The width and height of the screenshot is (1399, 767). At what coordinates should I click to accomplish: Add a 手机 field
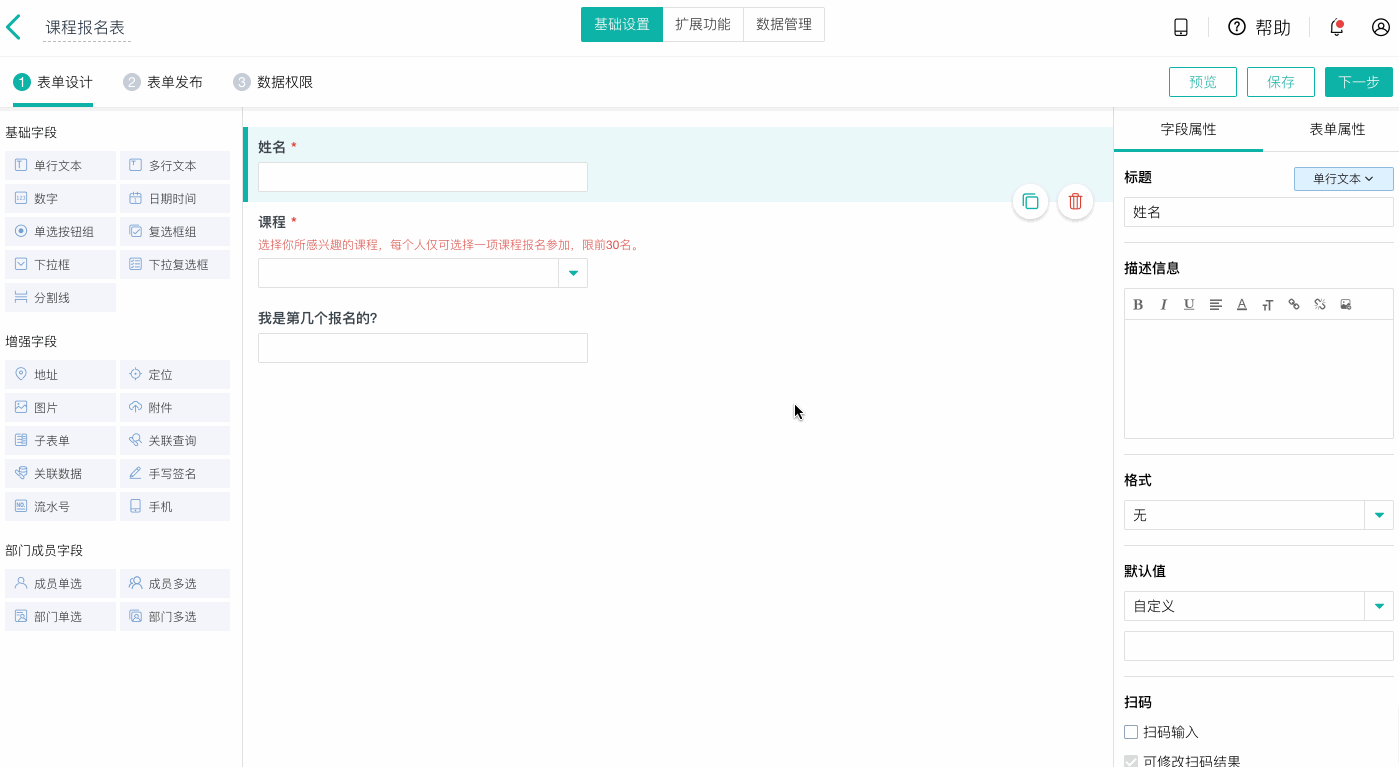point(175,507)
